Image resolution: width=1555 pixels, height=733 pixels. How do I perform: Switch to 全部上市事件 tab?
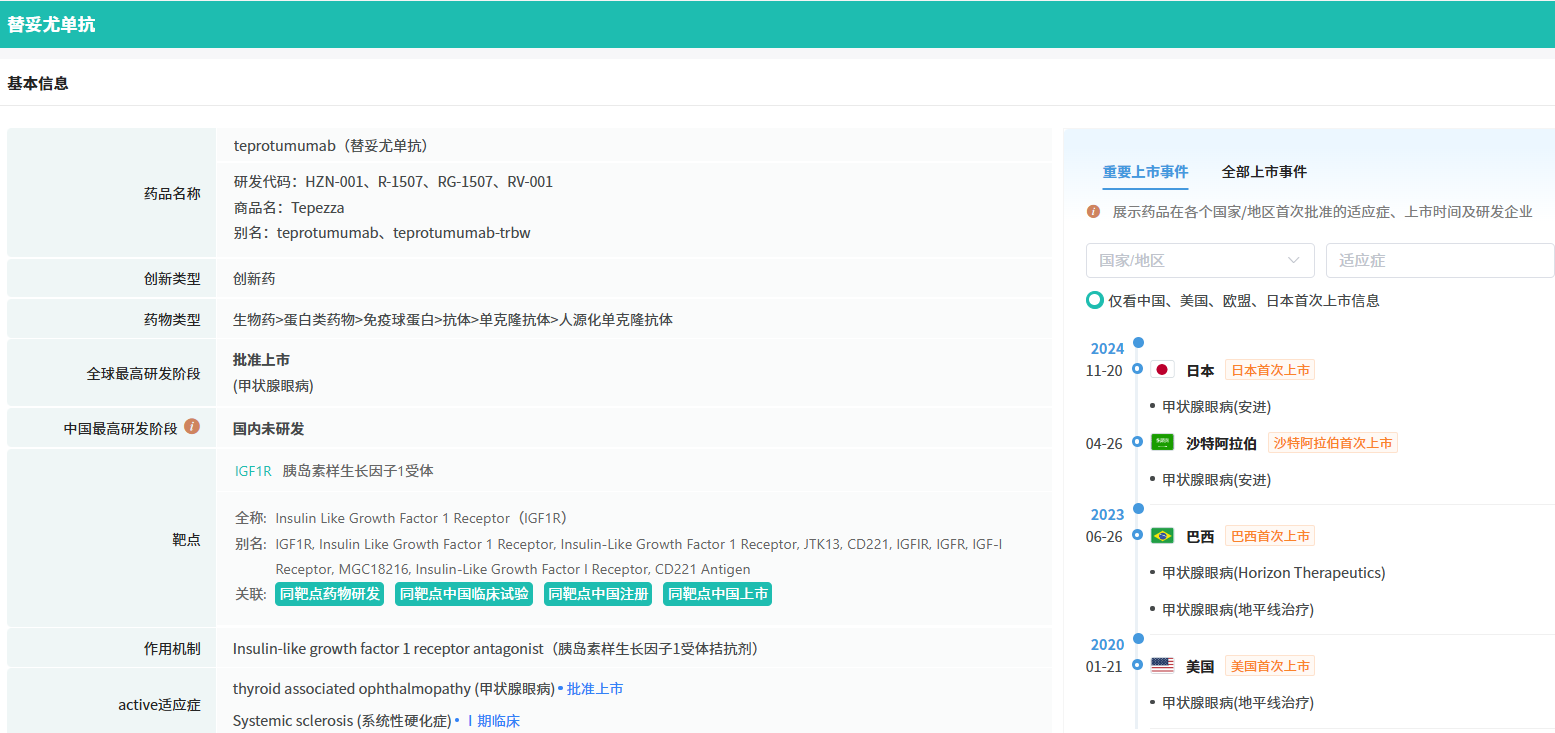coord(1263,172)
